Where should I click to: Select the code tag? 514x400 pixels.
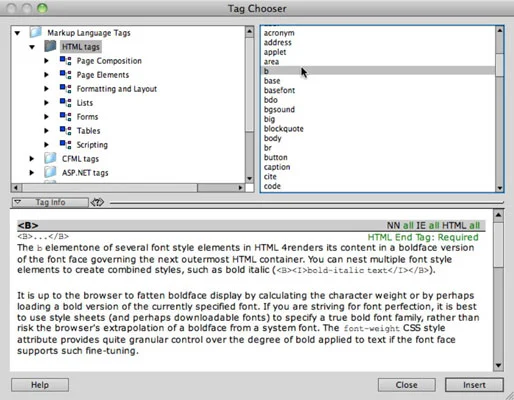pyautogui.click(x=272, y=186)
